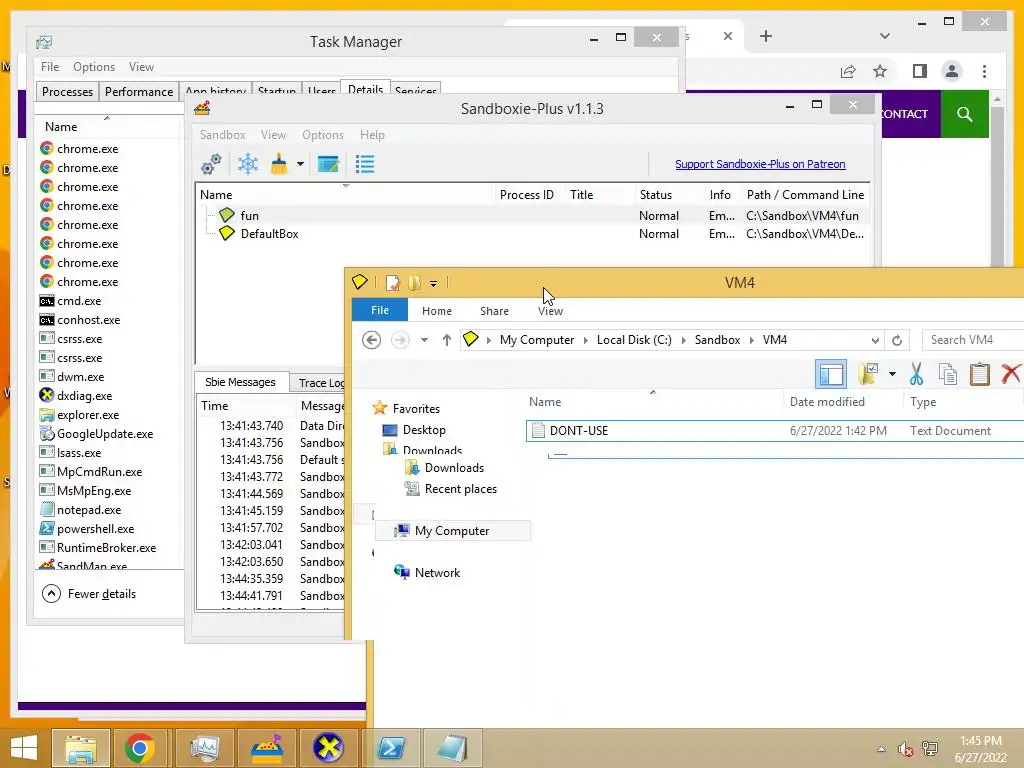Switch to Performance tab in Task Manager
The width and height of the screenshot is (1024, 768).
click(x=139, y=91)
